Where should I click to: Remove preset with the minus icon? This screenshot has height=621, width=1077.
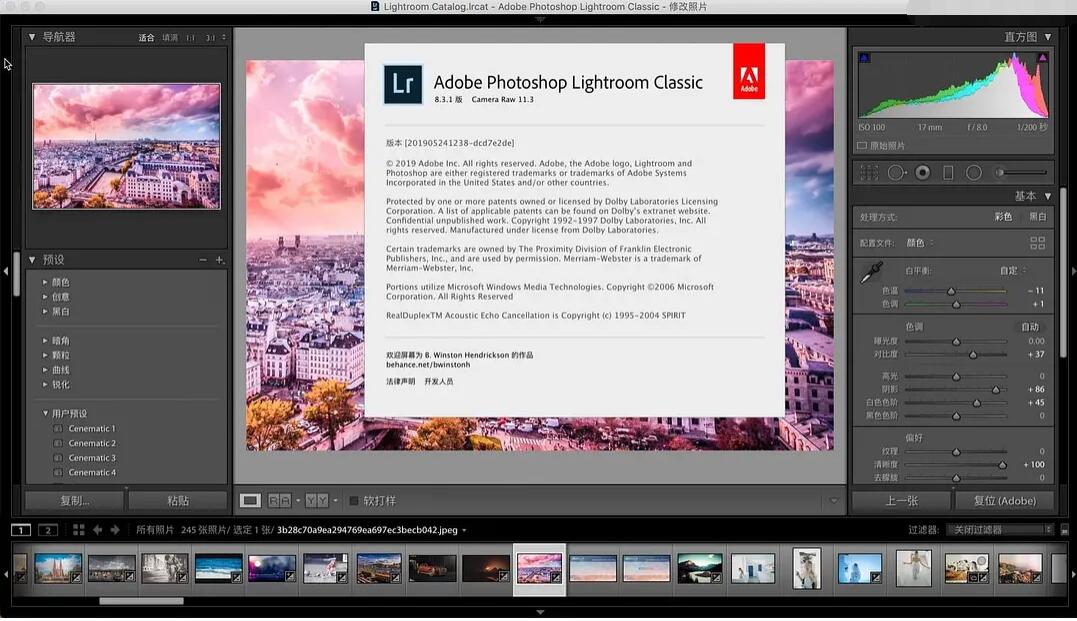point(203,260)
